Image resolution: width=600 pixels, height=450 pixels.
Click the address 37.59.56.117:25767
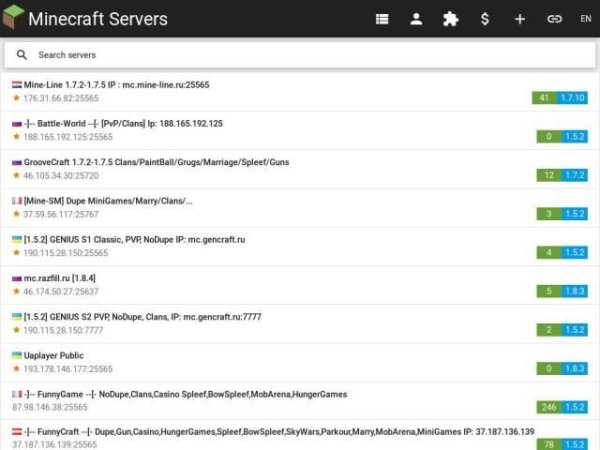click(61, 214)
